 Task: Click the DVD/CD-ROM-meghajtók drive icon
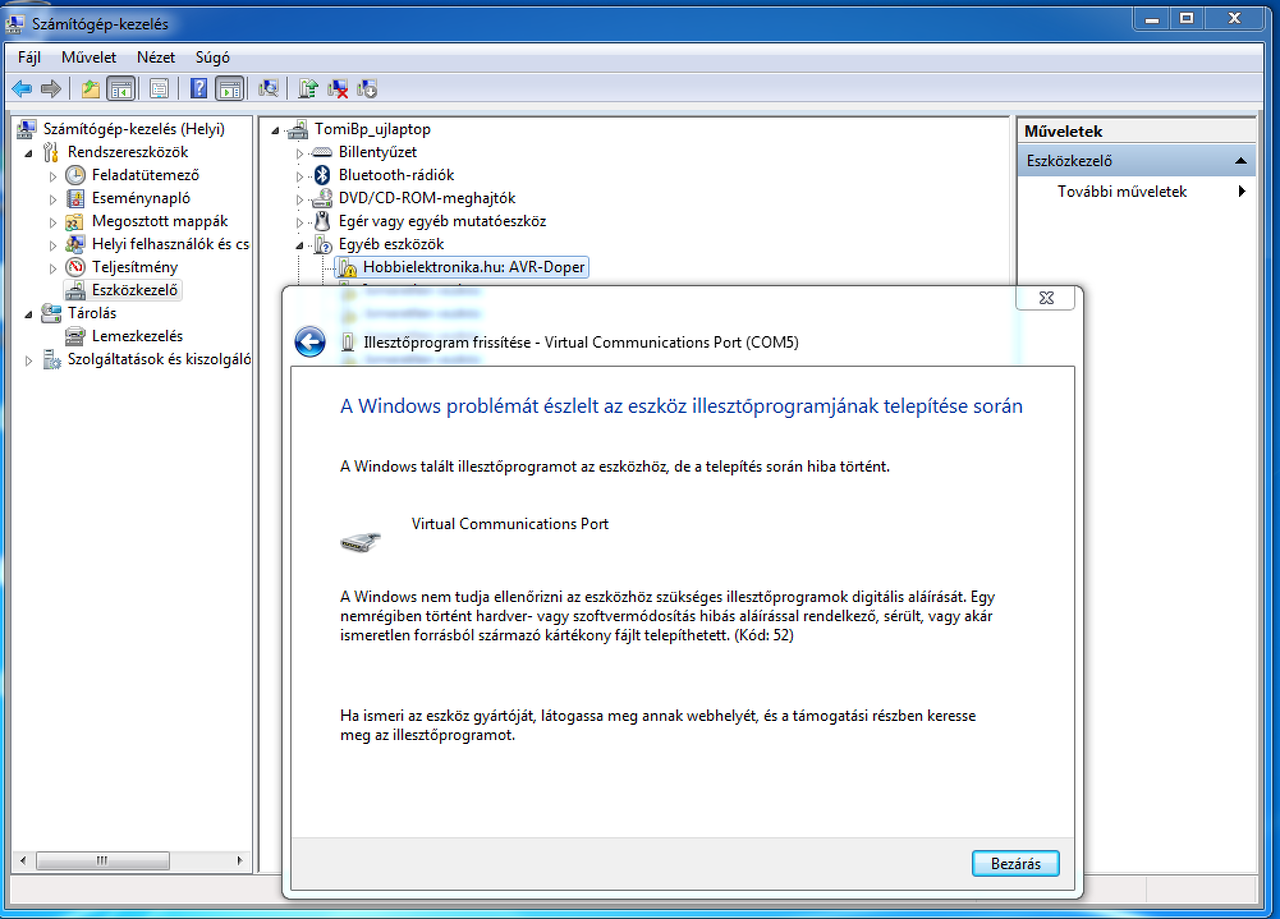click(321, 198)
